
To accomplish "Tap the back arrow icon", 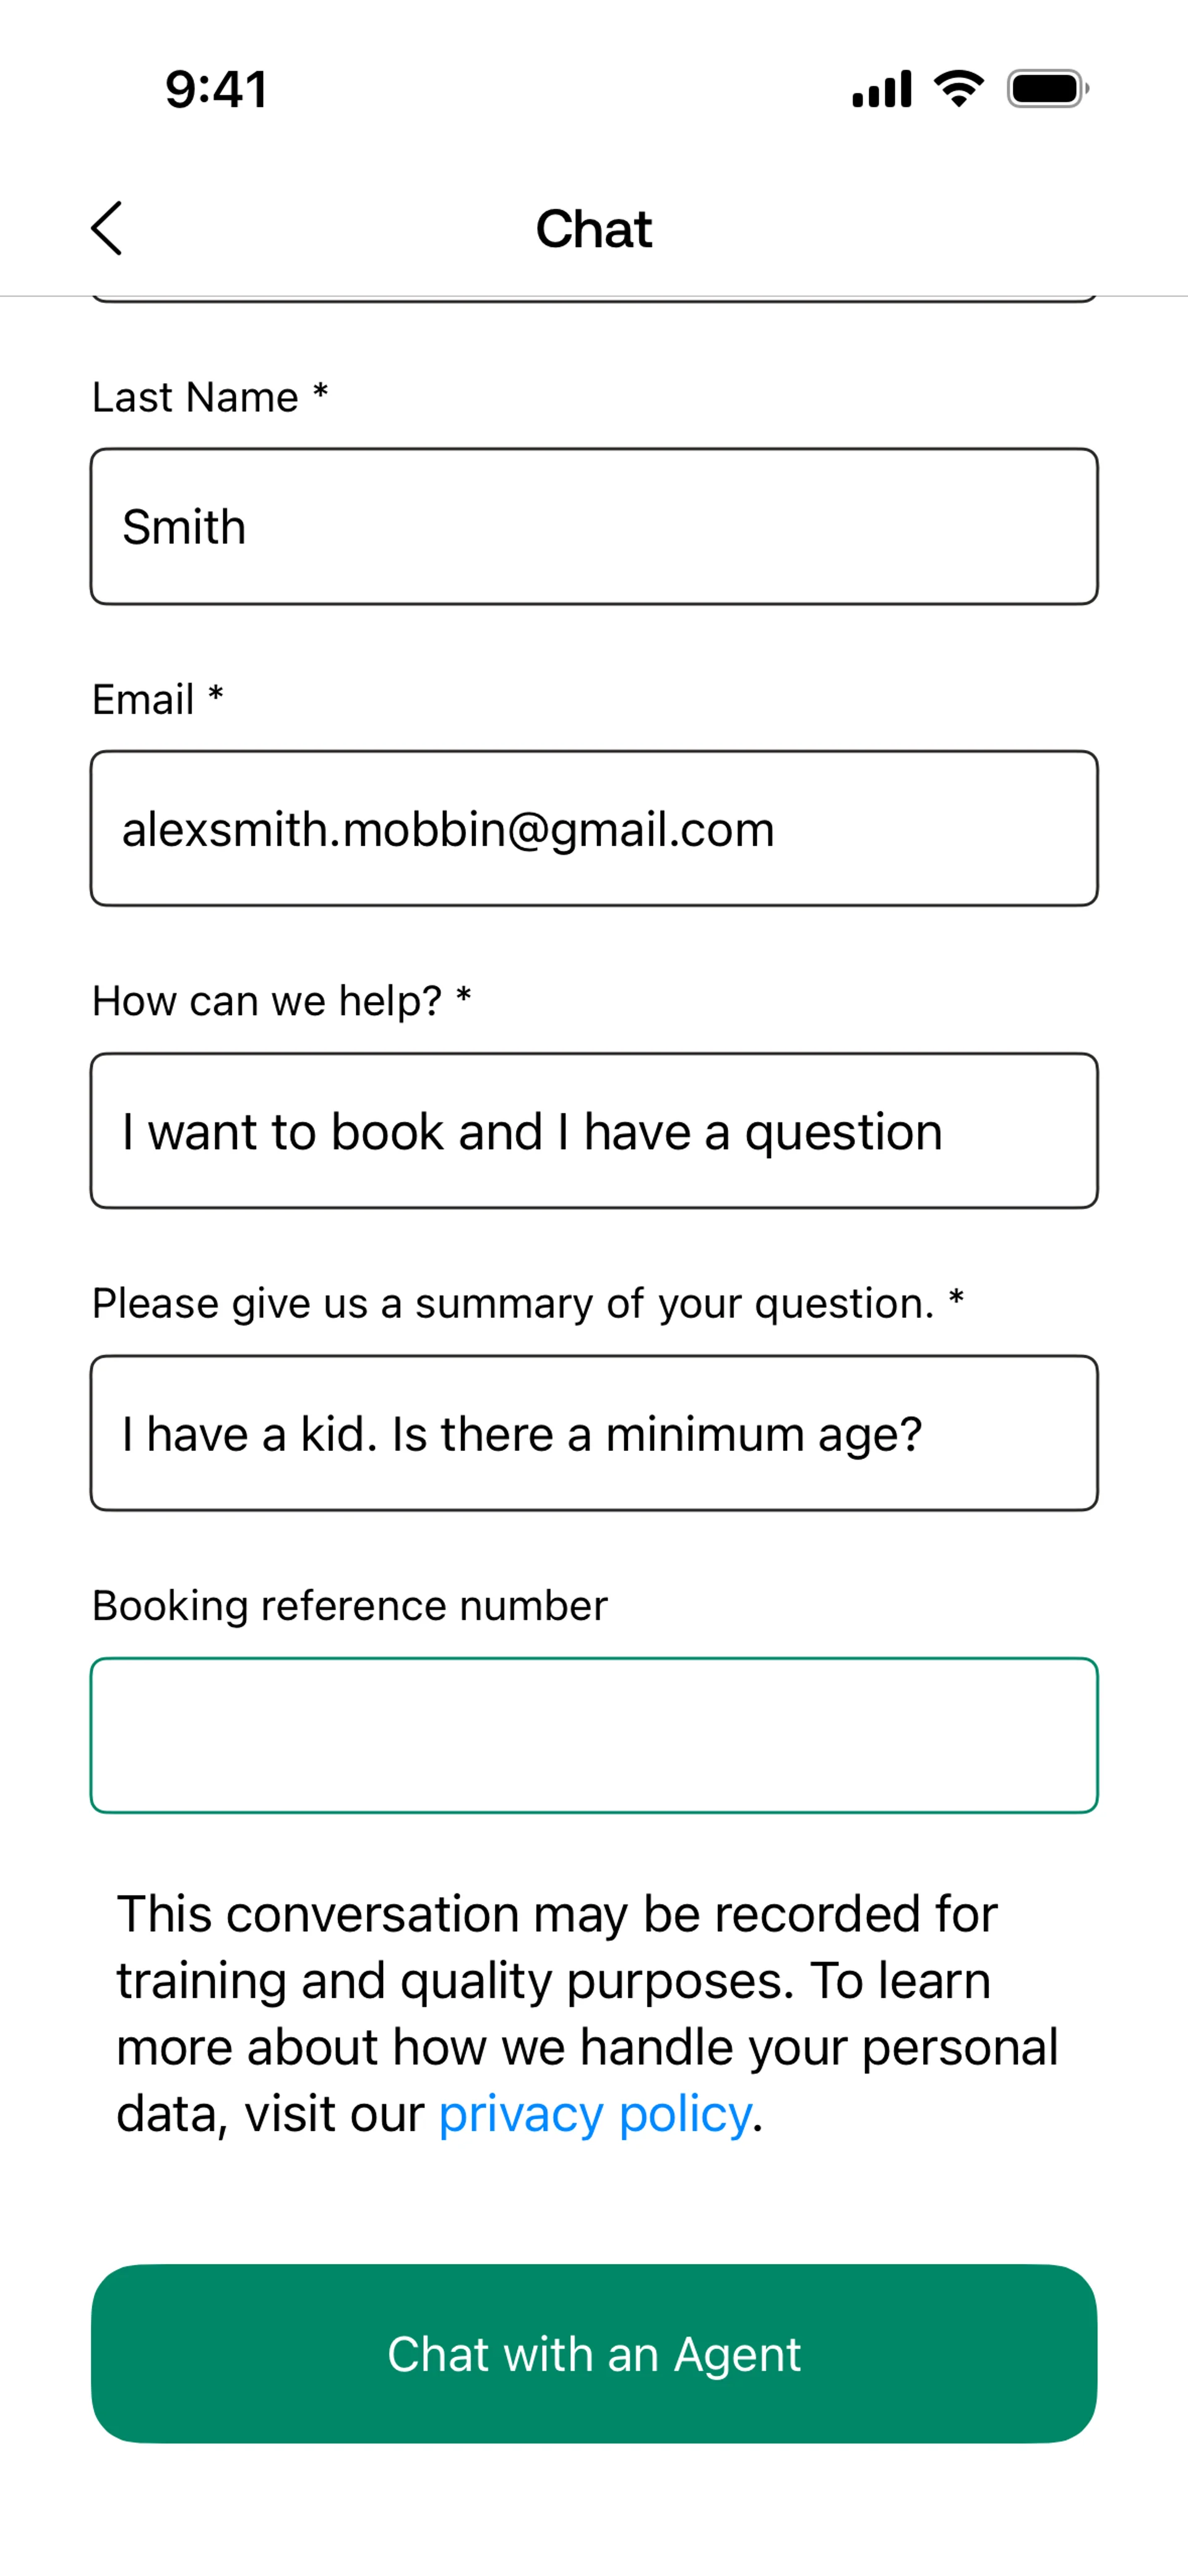I will pos(107,228).
